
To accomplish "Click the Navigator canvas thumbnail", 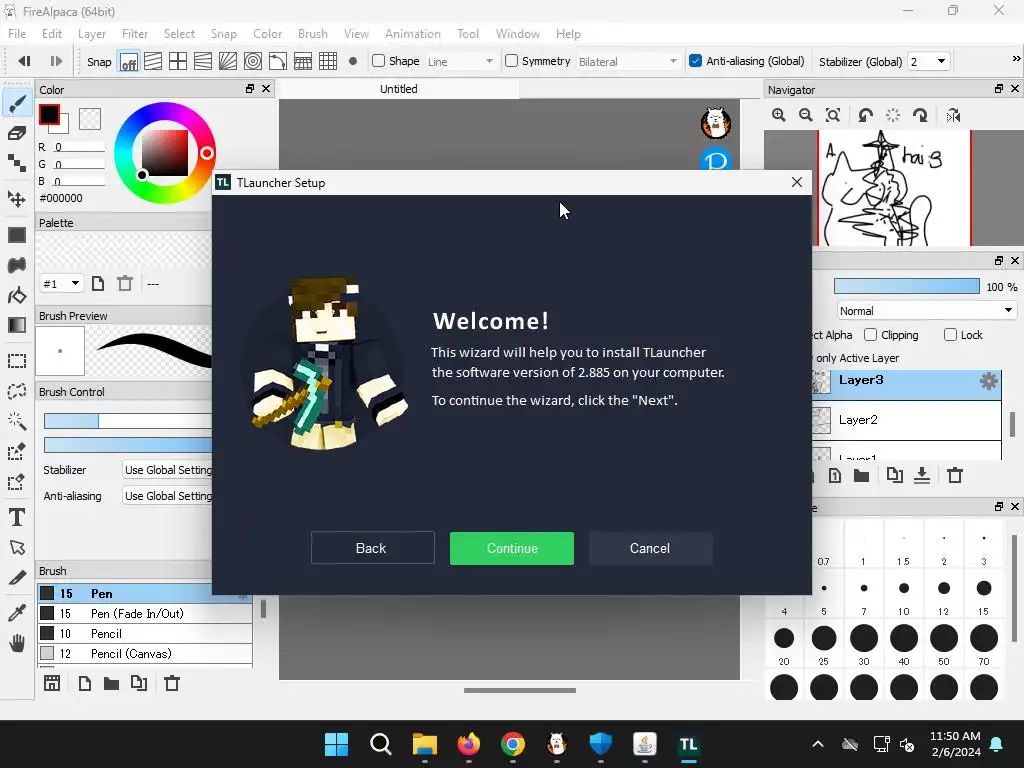I will tap(895, 188).
